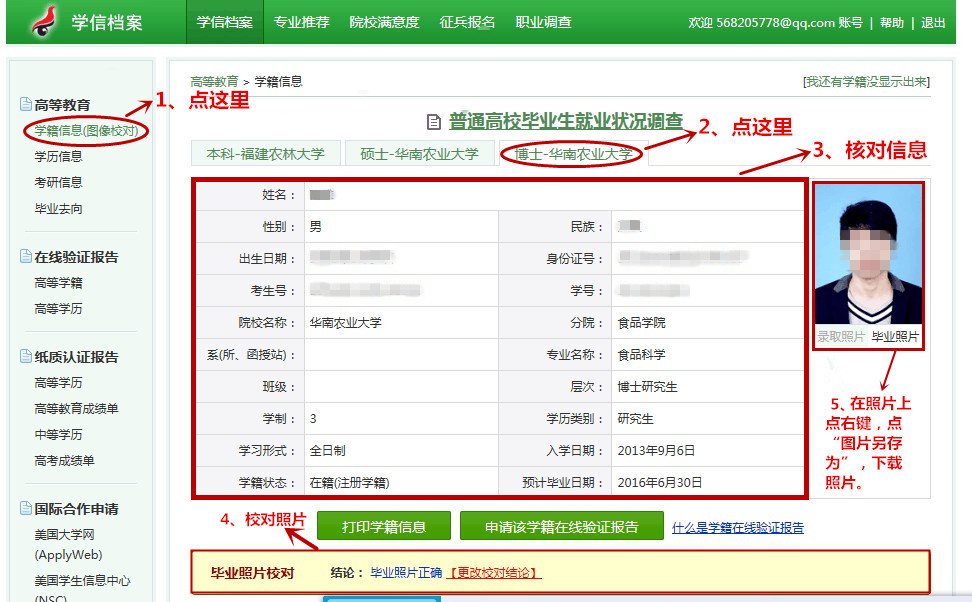Open 高等教育成绩单 in sidebar
Screen dimensions: 972x602
tap(76, 409)
